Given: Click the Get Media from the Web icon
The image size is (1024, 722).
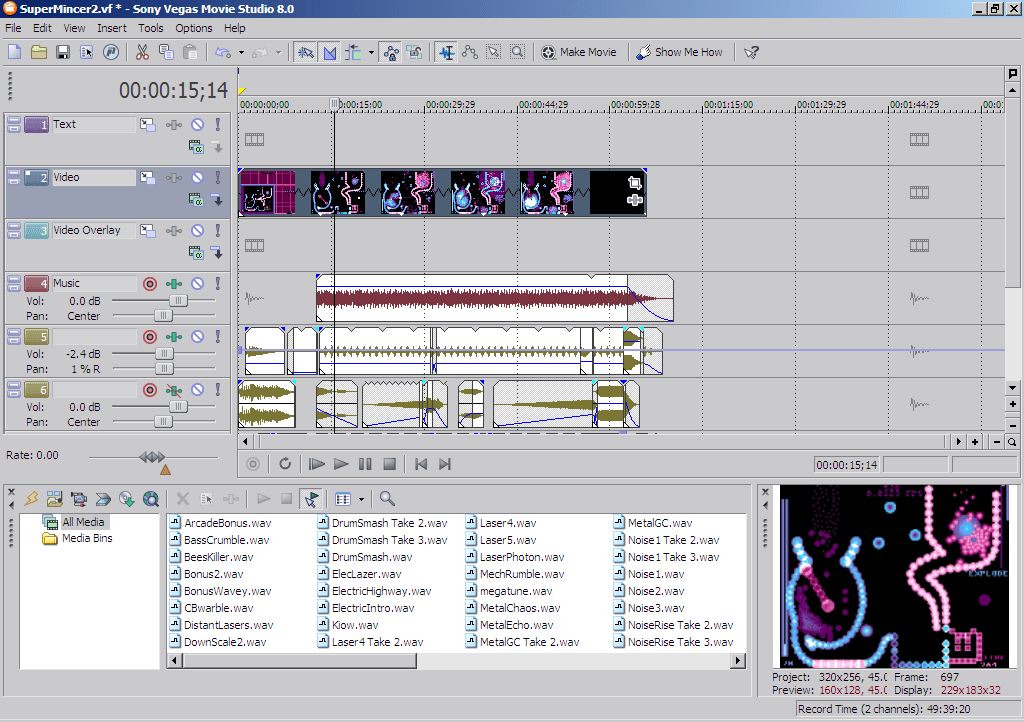Looking at the screenshot, I should click(150, 498).
